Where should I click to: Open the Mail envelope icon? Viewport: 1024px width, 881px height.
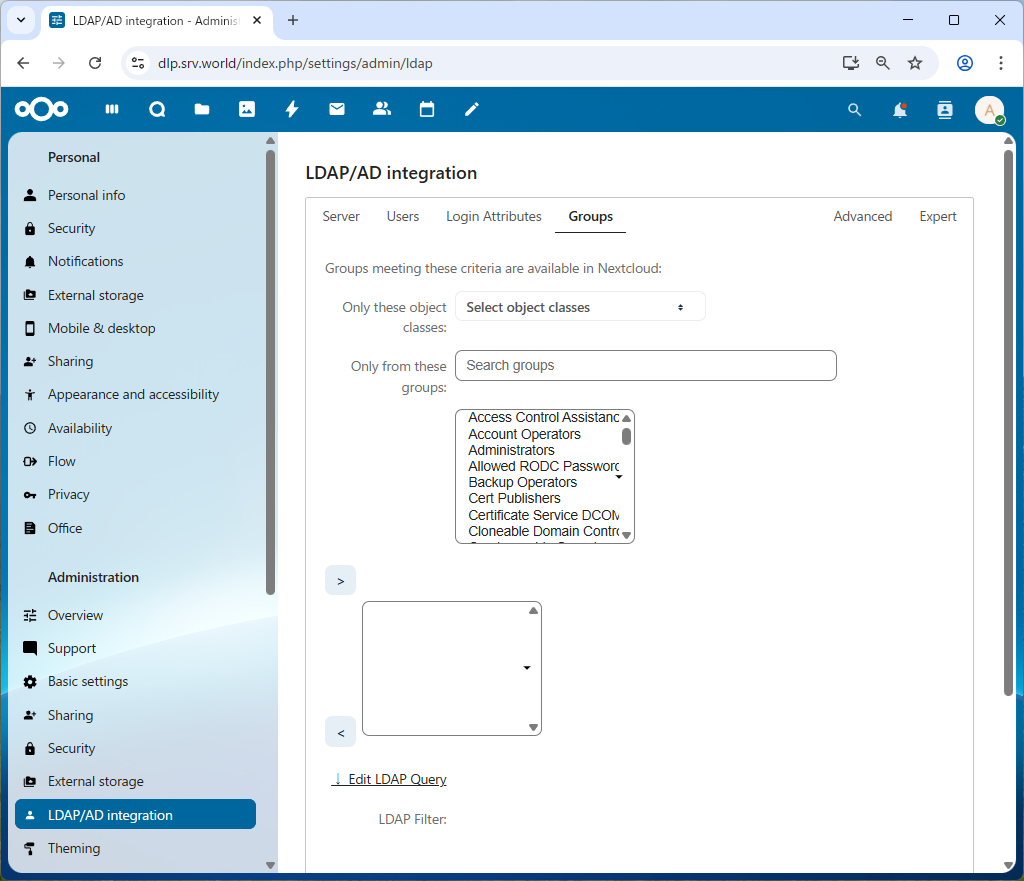(x=337, y=110)
